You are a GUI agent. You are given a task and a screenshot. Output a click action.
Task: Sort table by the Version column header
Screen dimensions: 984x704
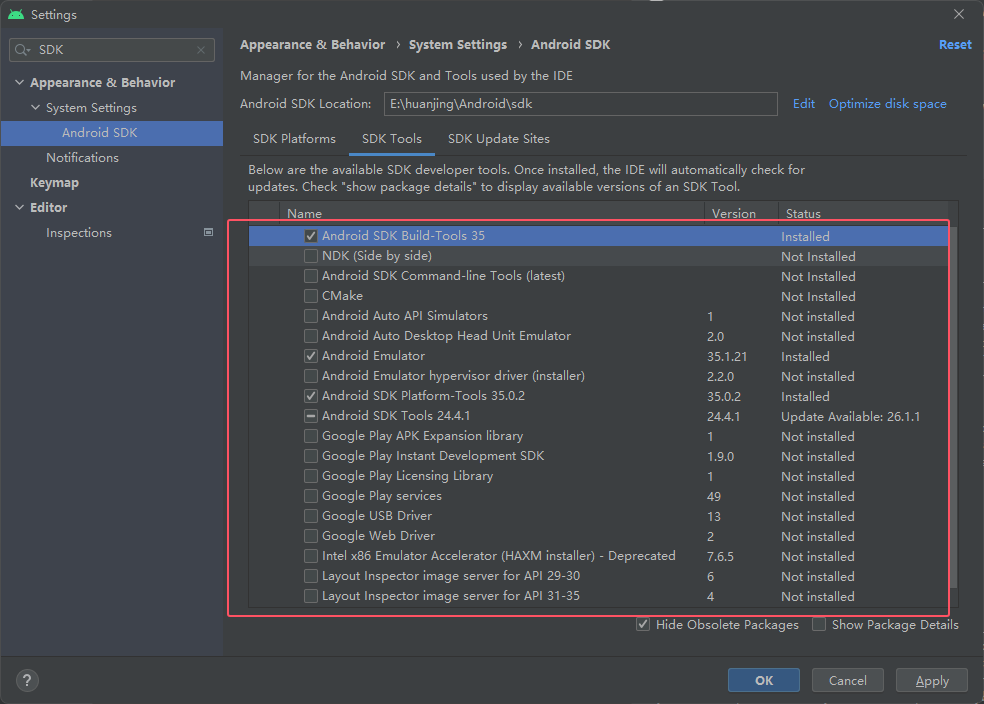741,213
